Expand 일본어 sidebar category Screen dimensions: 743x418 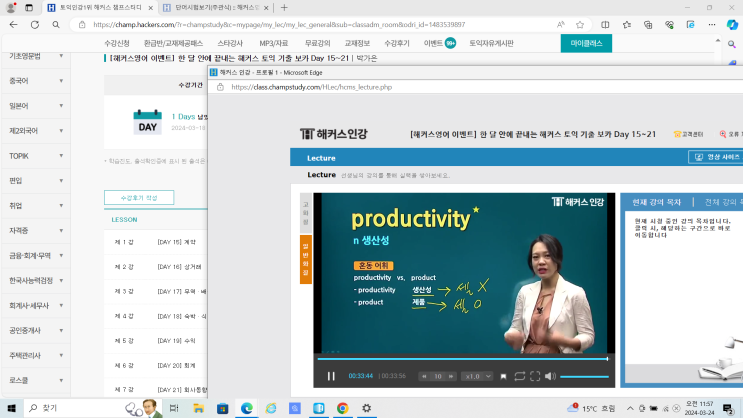click(x=36, y=106)
